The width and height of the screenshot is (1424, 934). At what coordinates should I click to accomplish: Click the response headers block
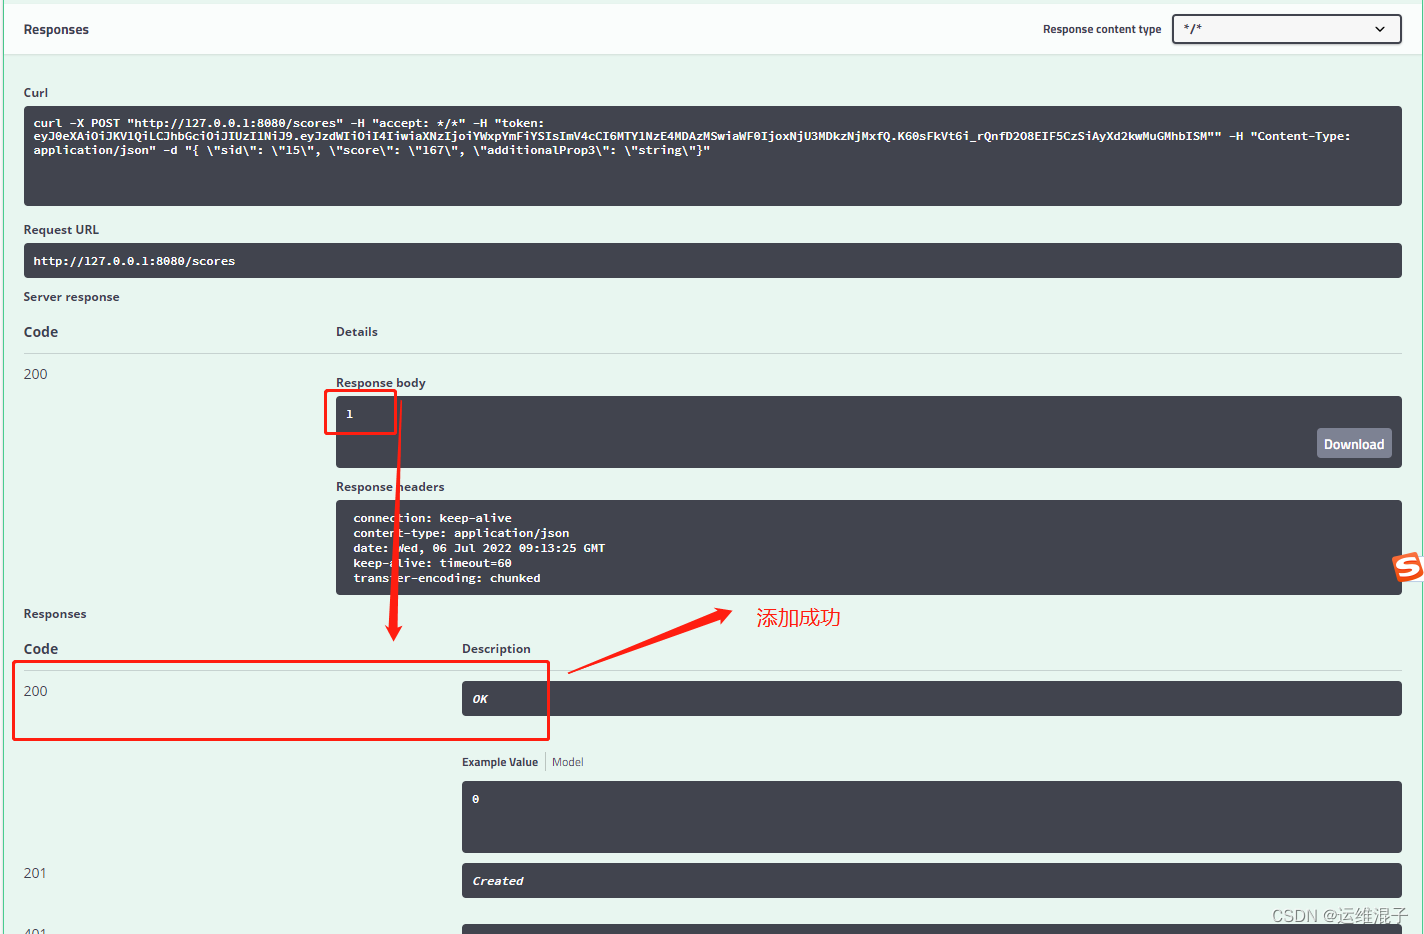tap(868, 548)
